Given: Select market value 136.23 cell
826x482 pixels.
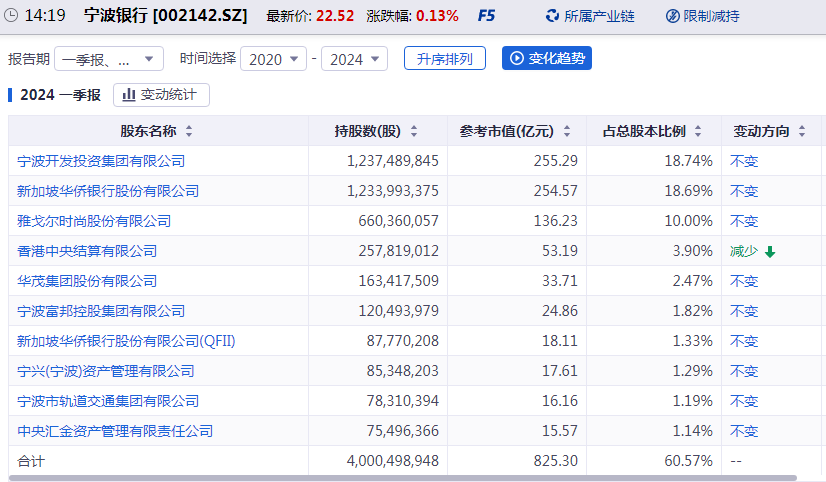Looking at the screenshot, I should pyautogui.click(x=556, y=221).
